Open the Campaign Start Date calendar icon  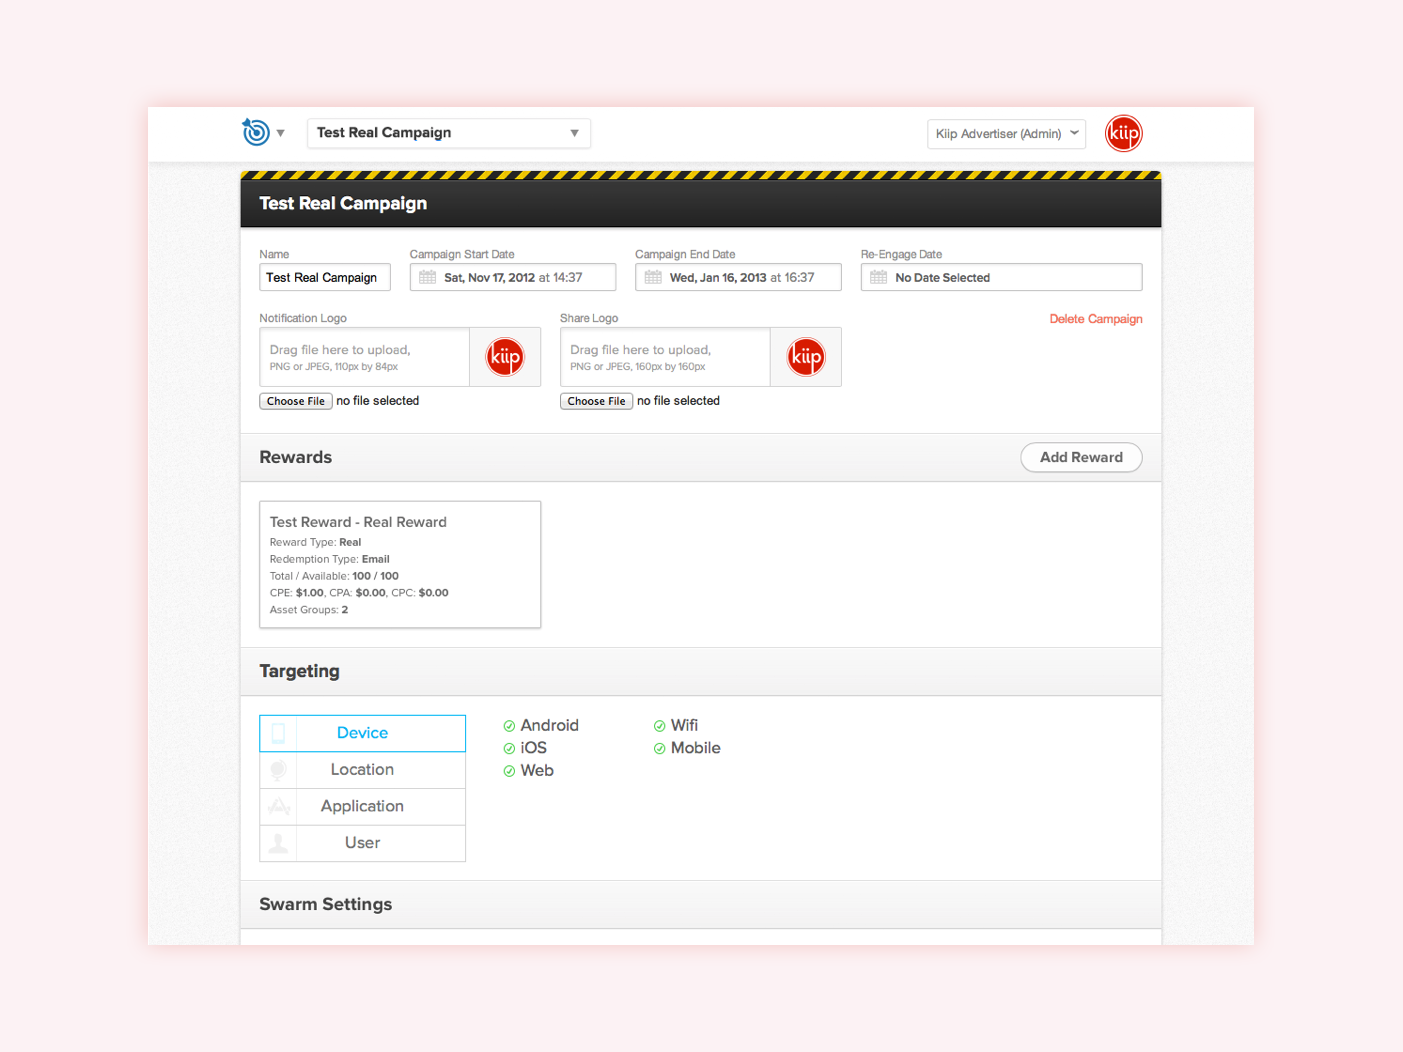pos(428,278)
